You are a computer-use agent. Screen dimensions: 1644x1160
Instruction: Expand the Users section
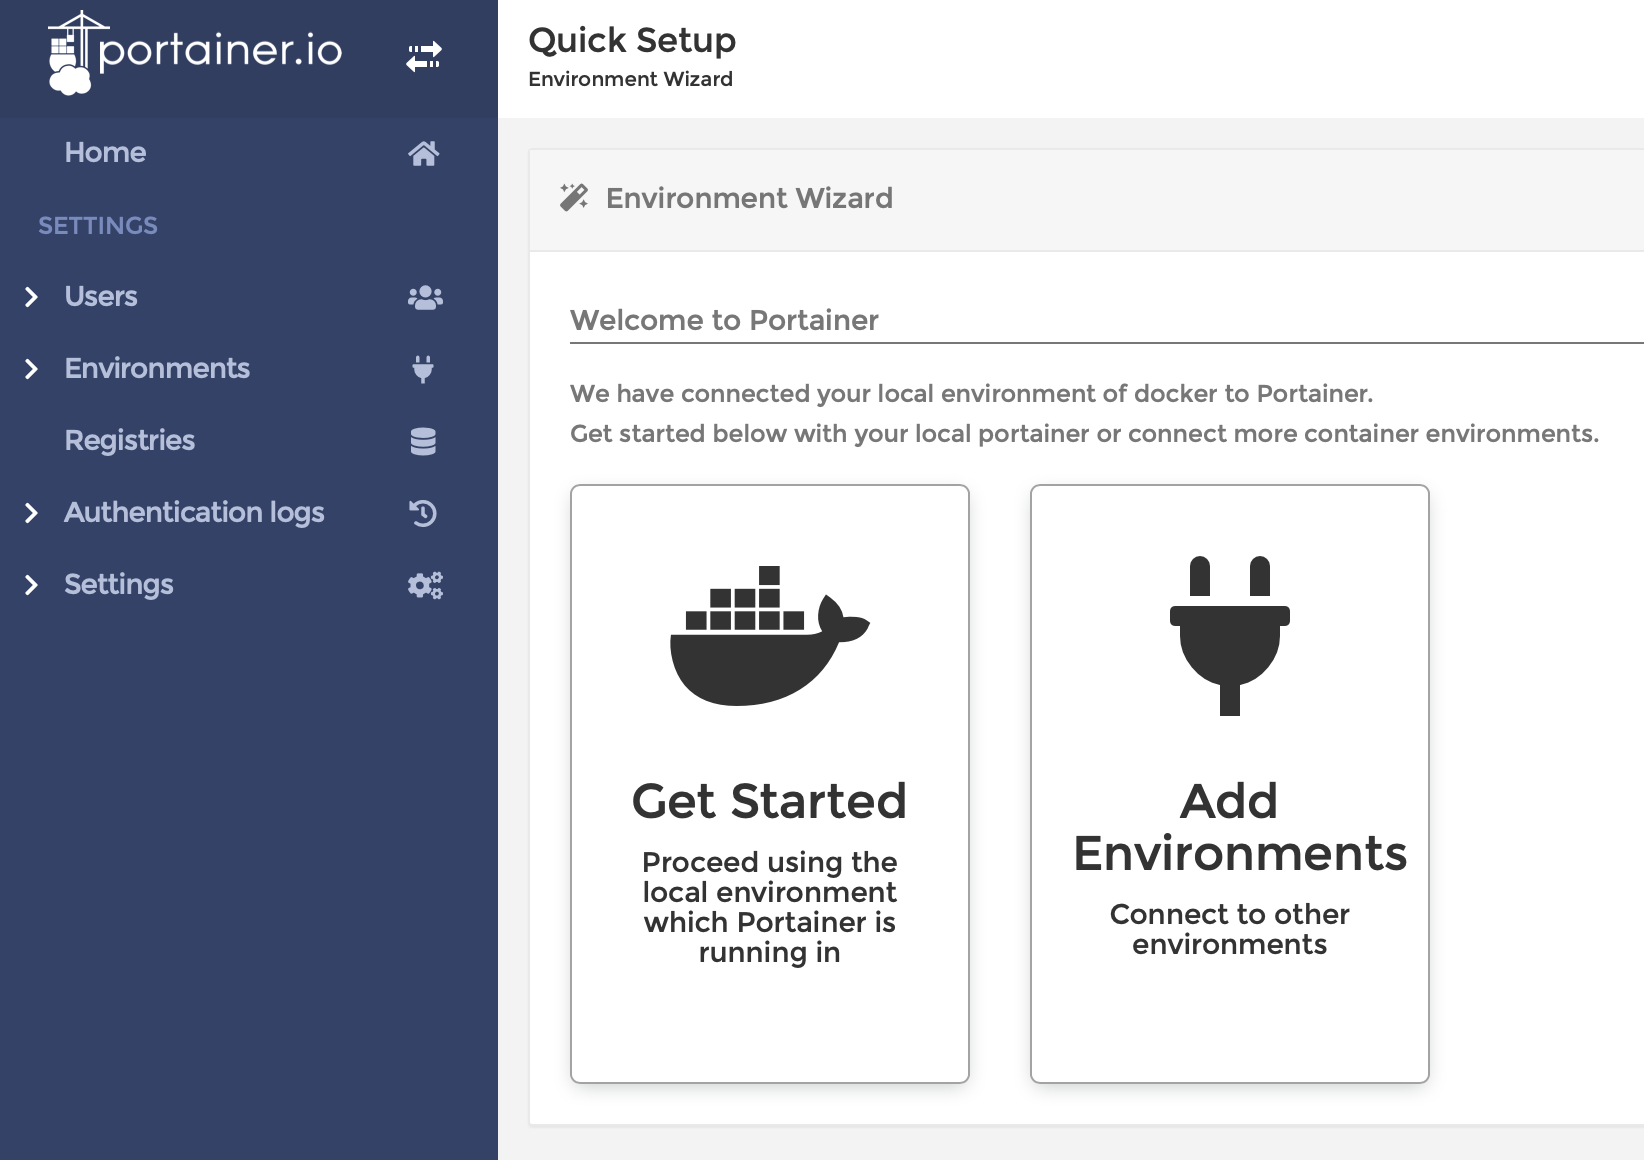point(31,296)
